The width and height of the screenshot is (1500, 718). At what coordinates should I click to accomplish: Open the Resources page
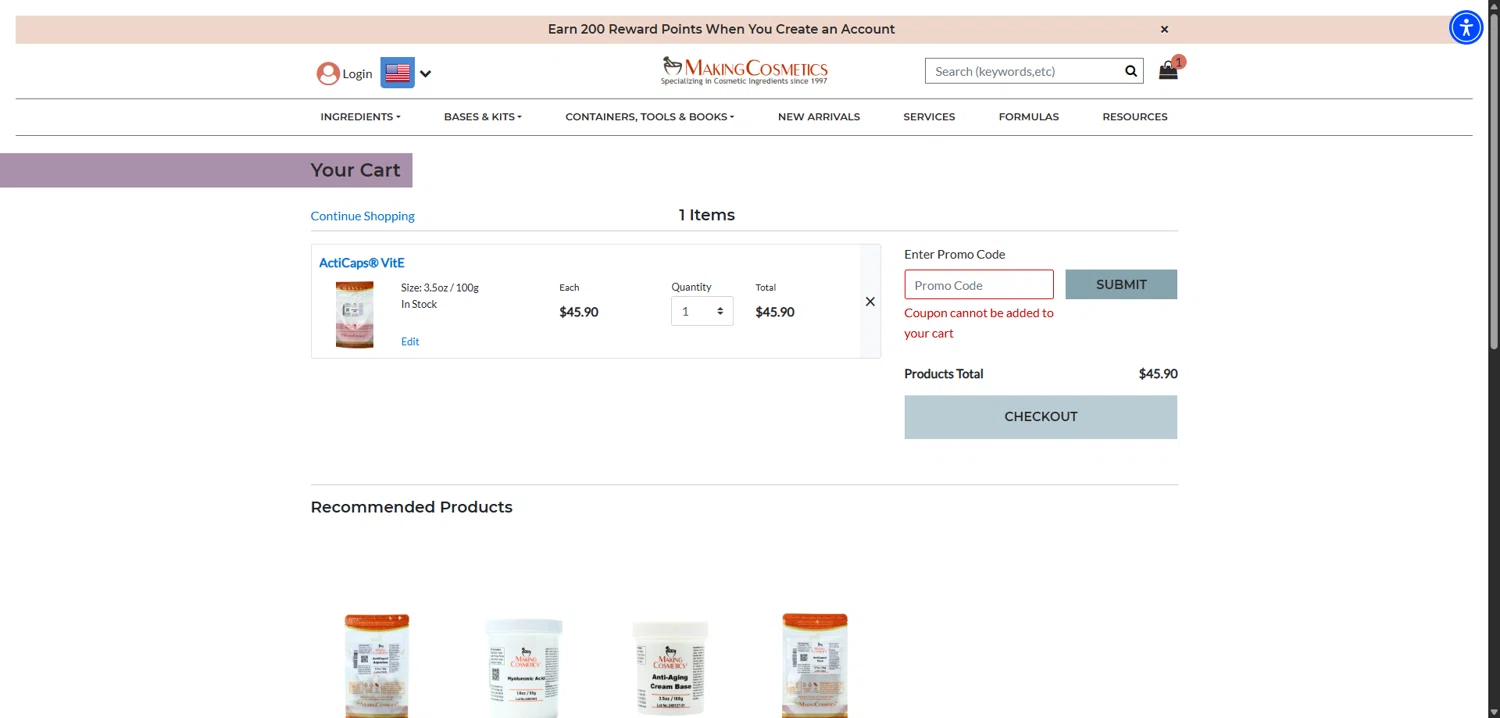[x=1135, y=117]
